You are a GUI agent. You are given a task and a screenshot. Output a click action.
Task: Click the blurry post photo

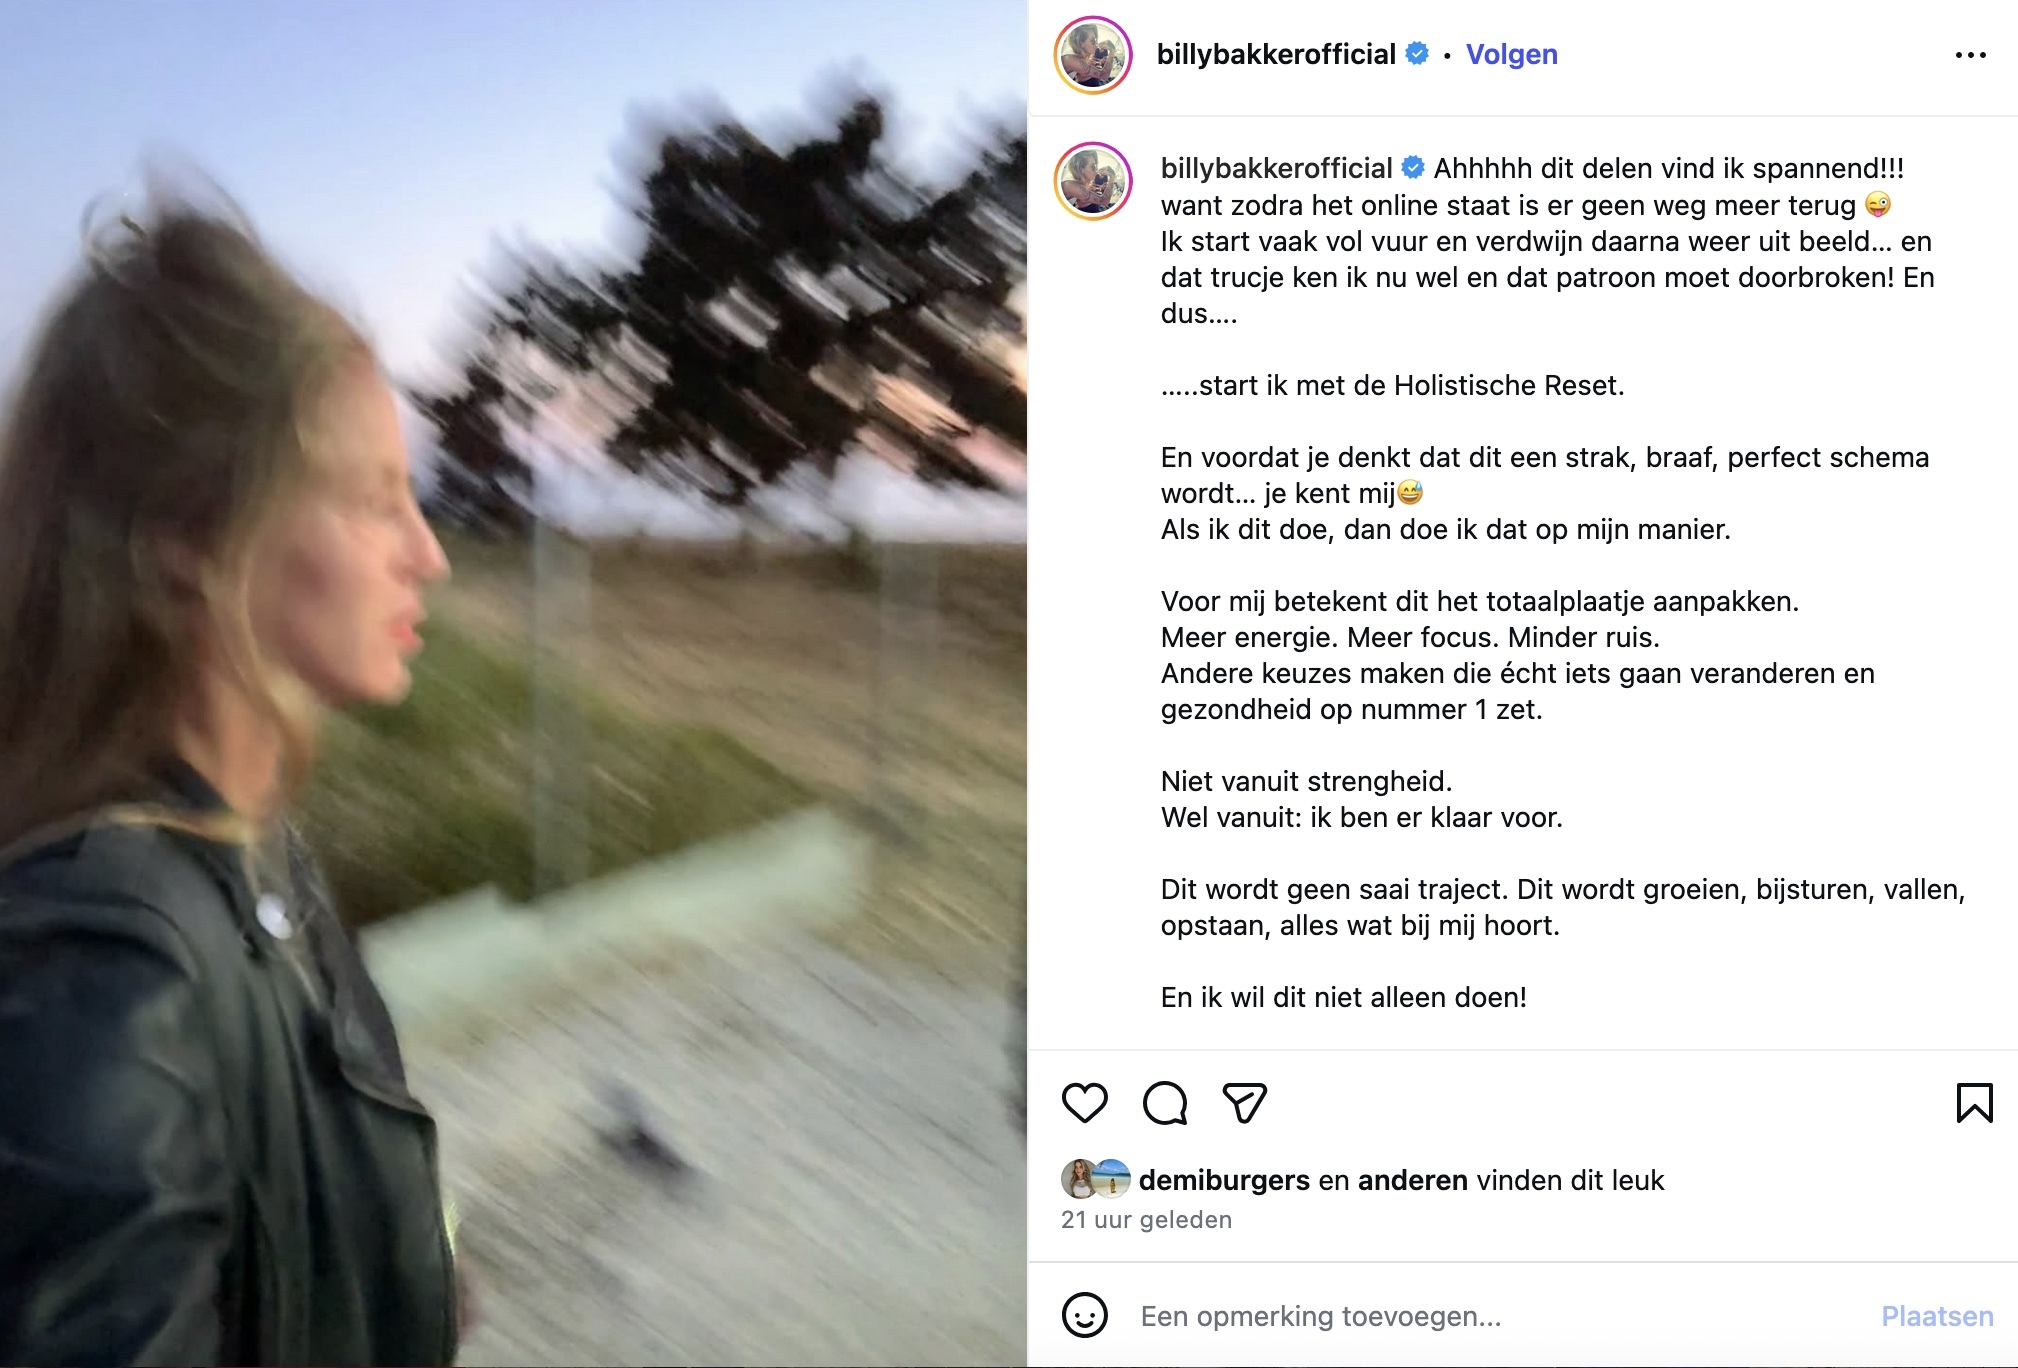[514, 684]
